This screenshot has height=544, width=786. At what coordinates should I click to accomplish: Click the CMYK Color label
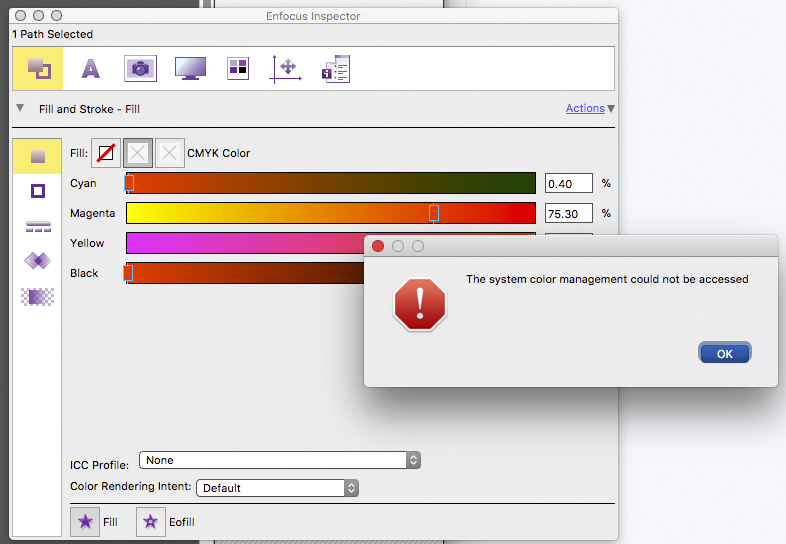219,153
